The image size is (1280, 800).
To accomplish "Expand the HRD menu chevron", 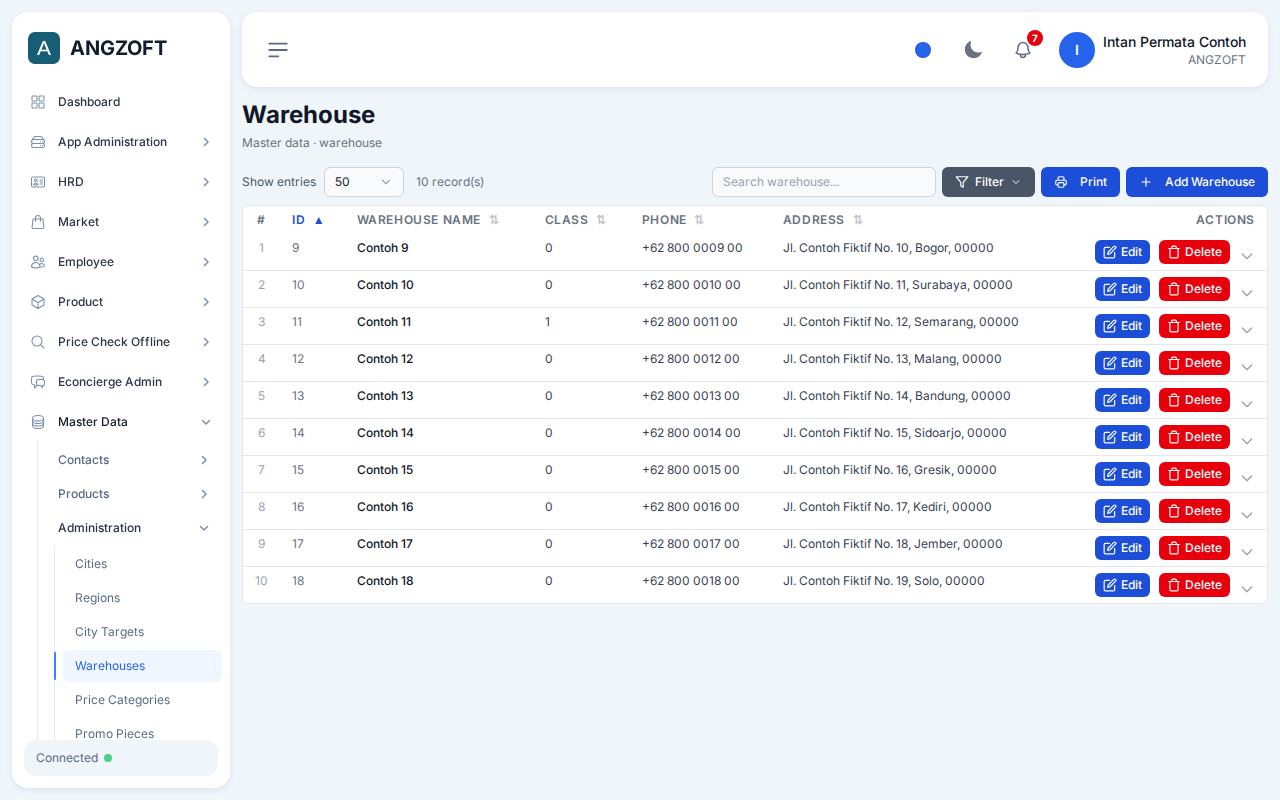I will pos(206,182).
